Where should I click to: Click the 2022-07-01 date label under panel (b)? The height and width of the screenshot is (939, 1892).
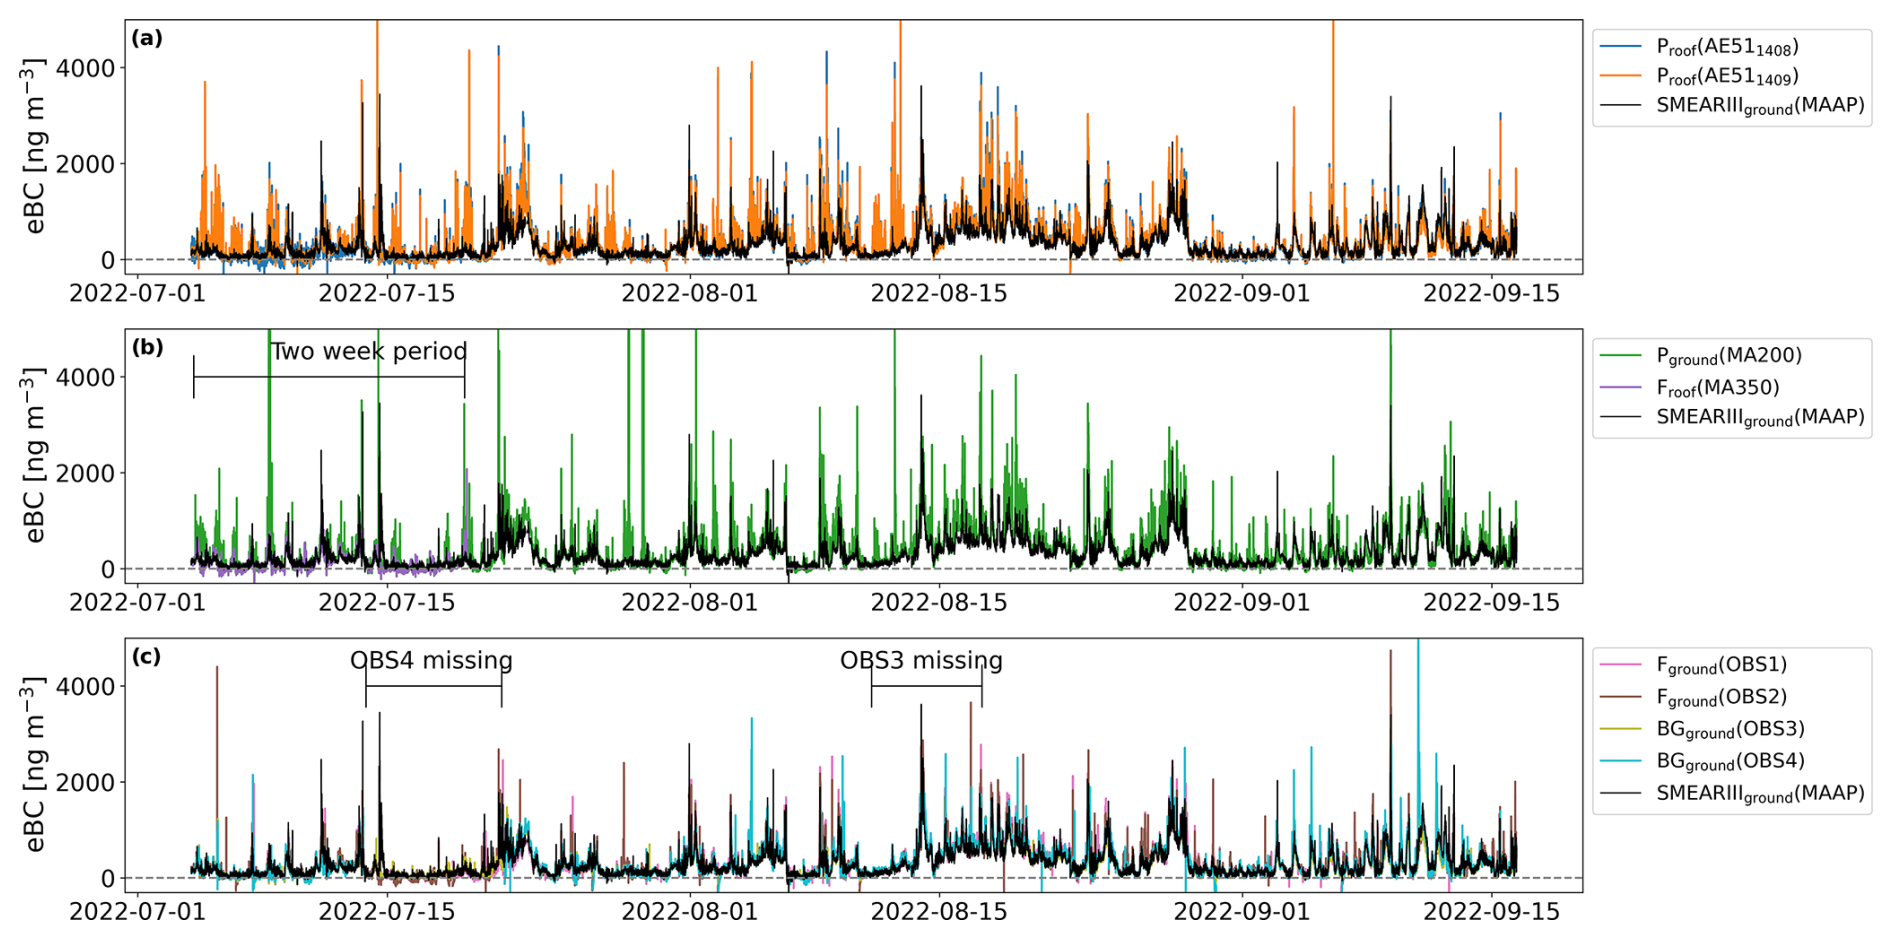click(x=138, y=603)
